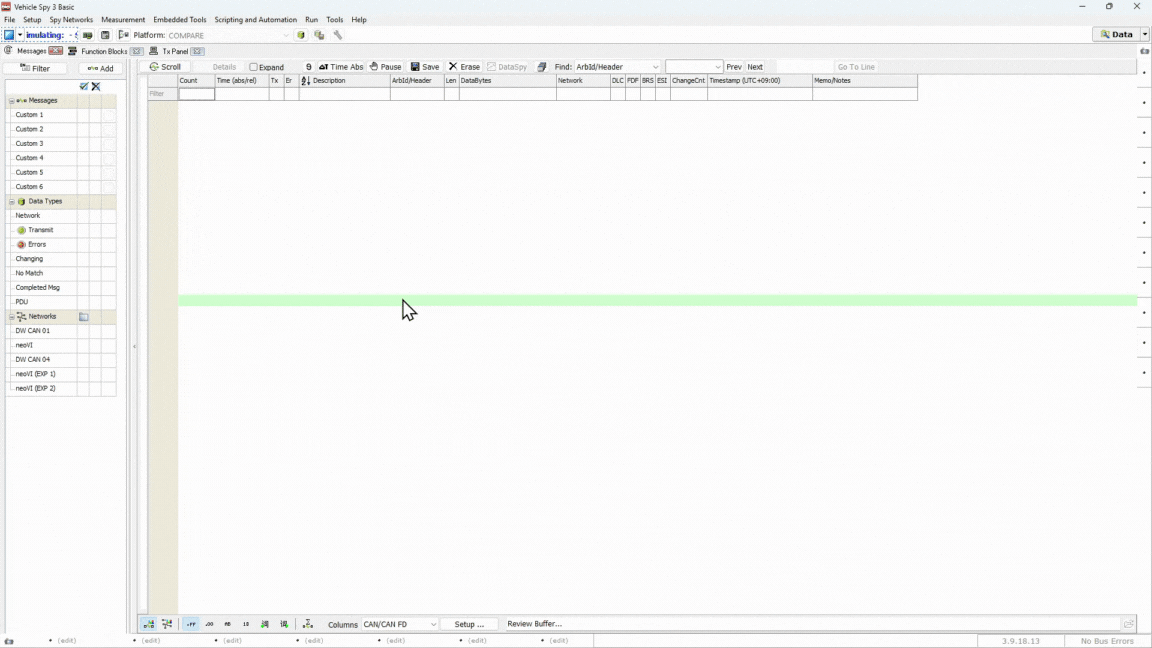Erase the message buffer with the X icon
This screenshot has height=648, width=1152.
click(x=453, y=67)
